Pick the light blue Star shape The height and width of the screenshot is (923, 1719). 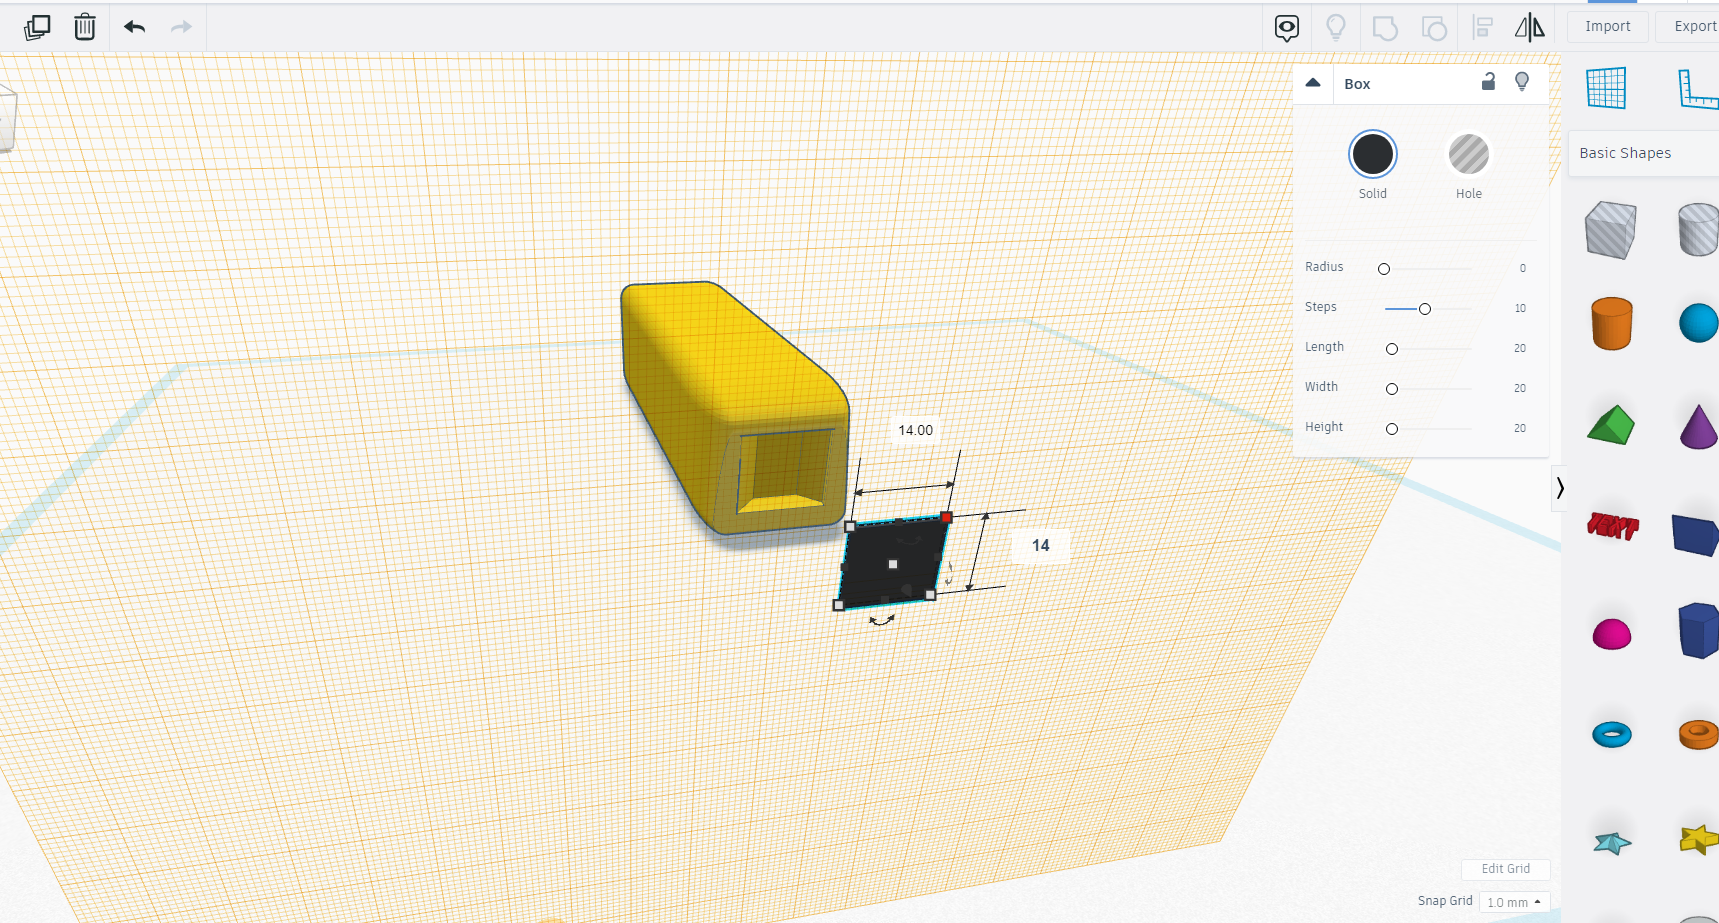pos(1612,843)
